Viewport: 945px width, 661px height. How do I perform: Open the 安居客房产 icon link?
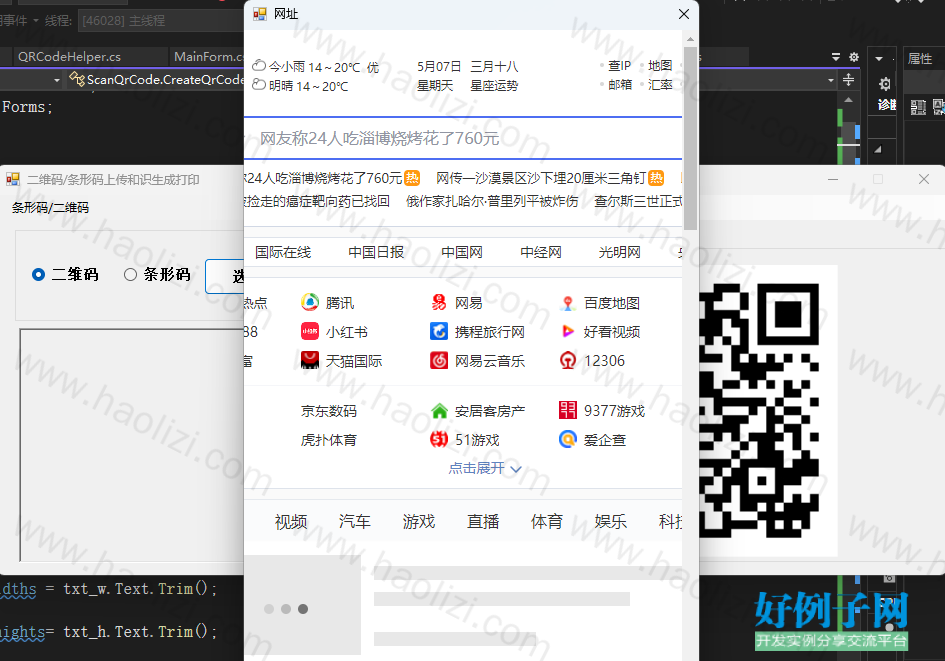(x=439, y=411)
